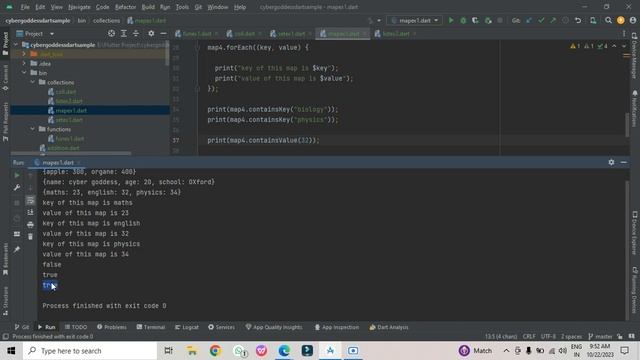Image resolution: width=640 pixels, height=360 pixels.
Task: Toggle scroll to end in the Run console
Action: (30, 212)
